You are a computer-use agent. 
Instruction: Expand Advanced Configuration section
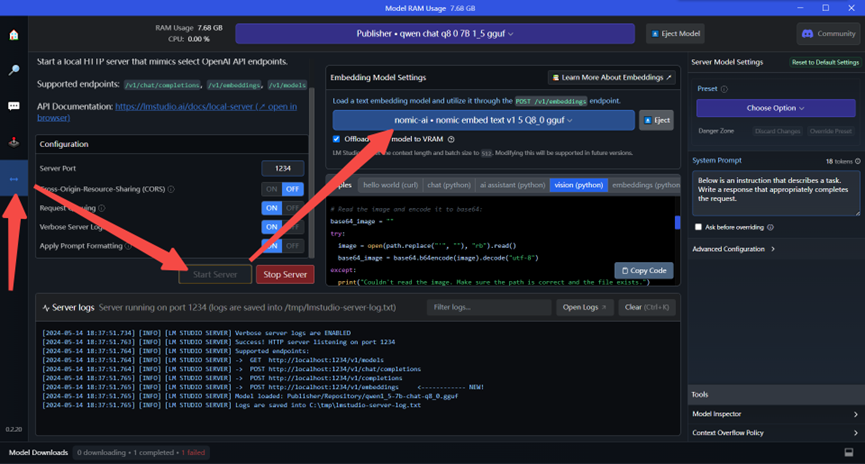[734, 249]
